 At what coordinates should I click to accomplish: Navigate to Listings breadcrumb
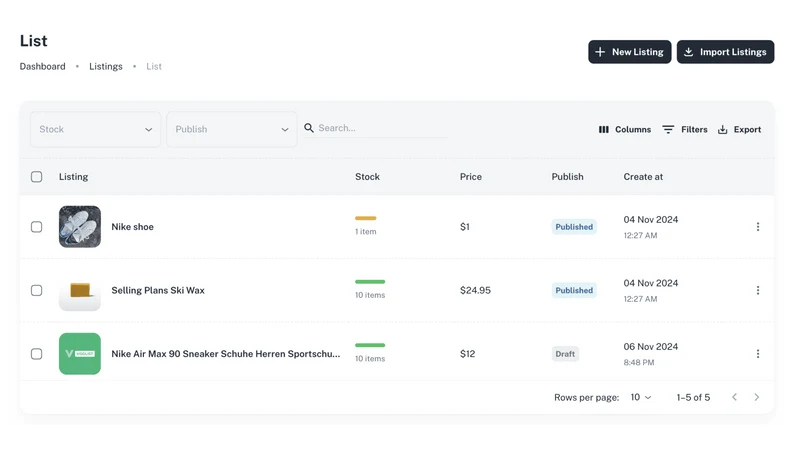pyautogui.click(x=106, y=66)
